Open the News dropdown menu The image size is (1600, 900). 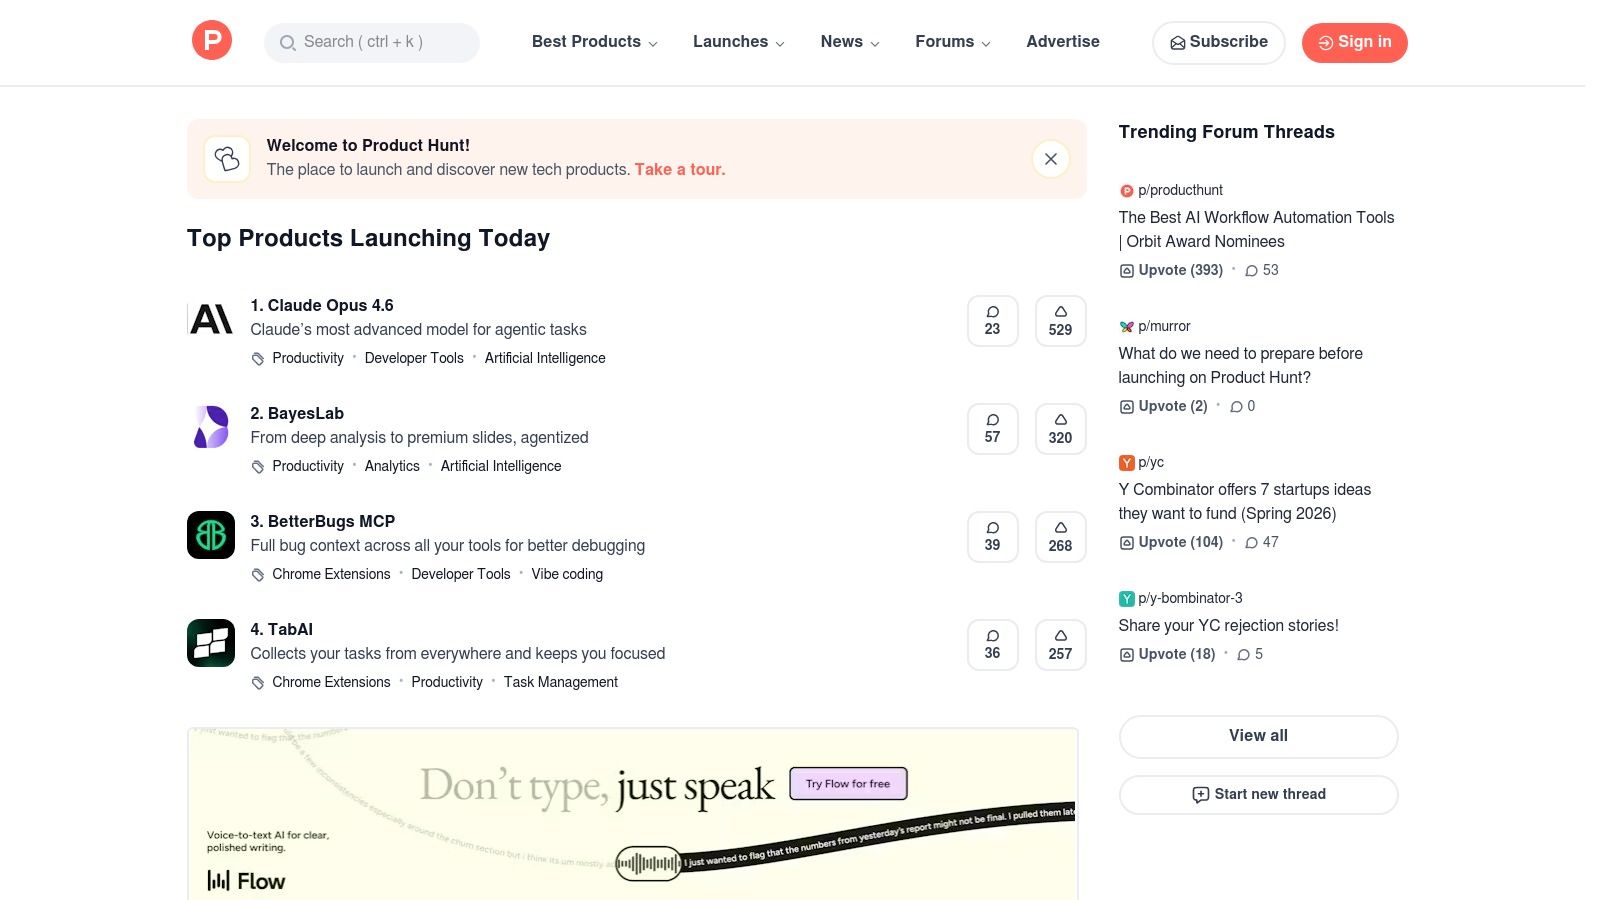point(850,42)
